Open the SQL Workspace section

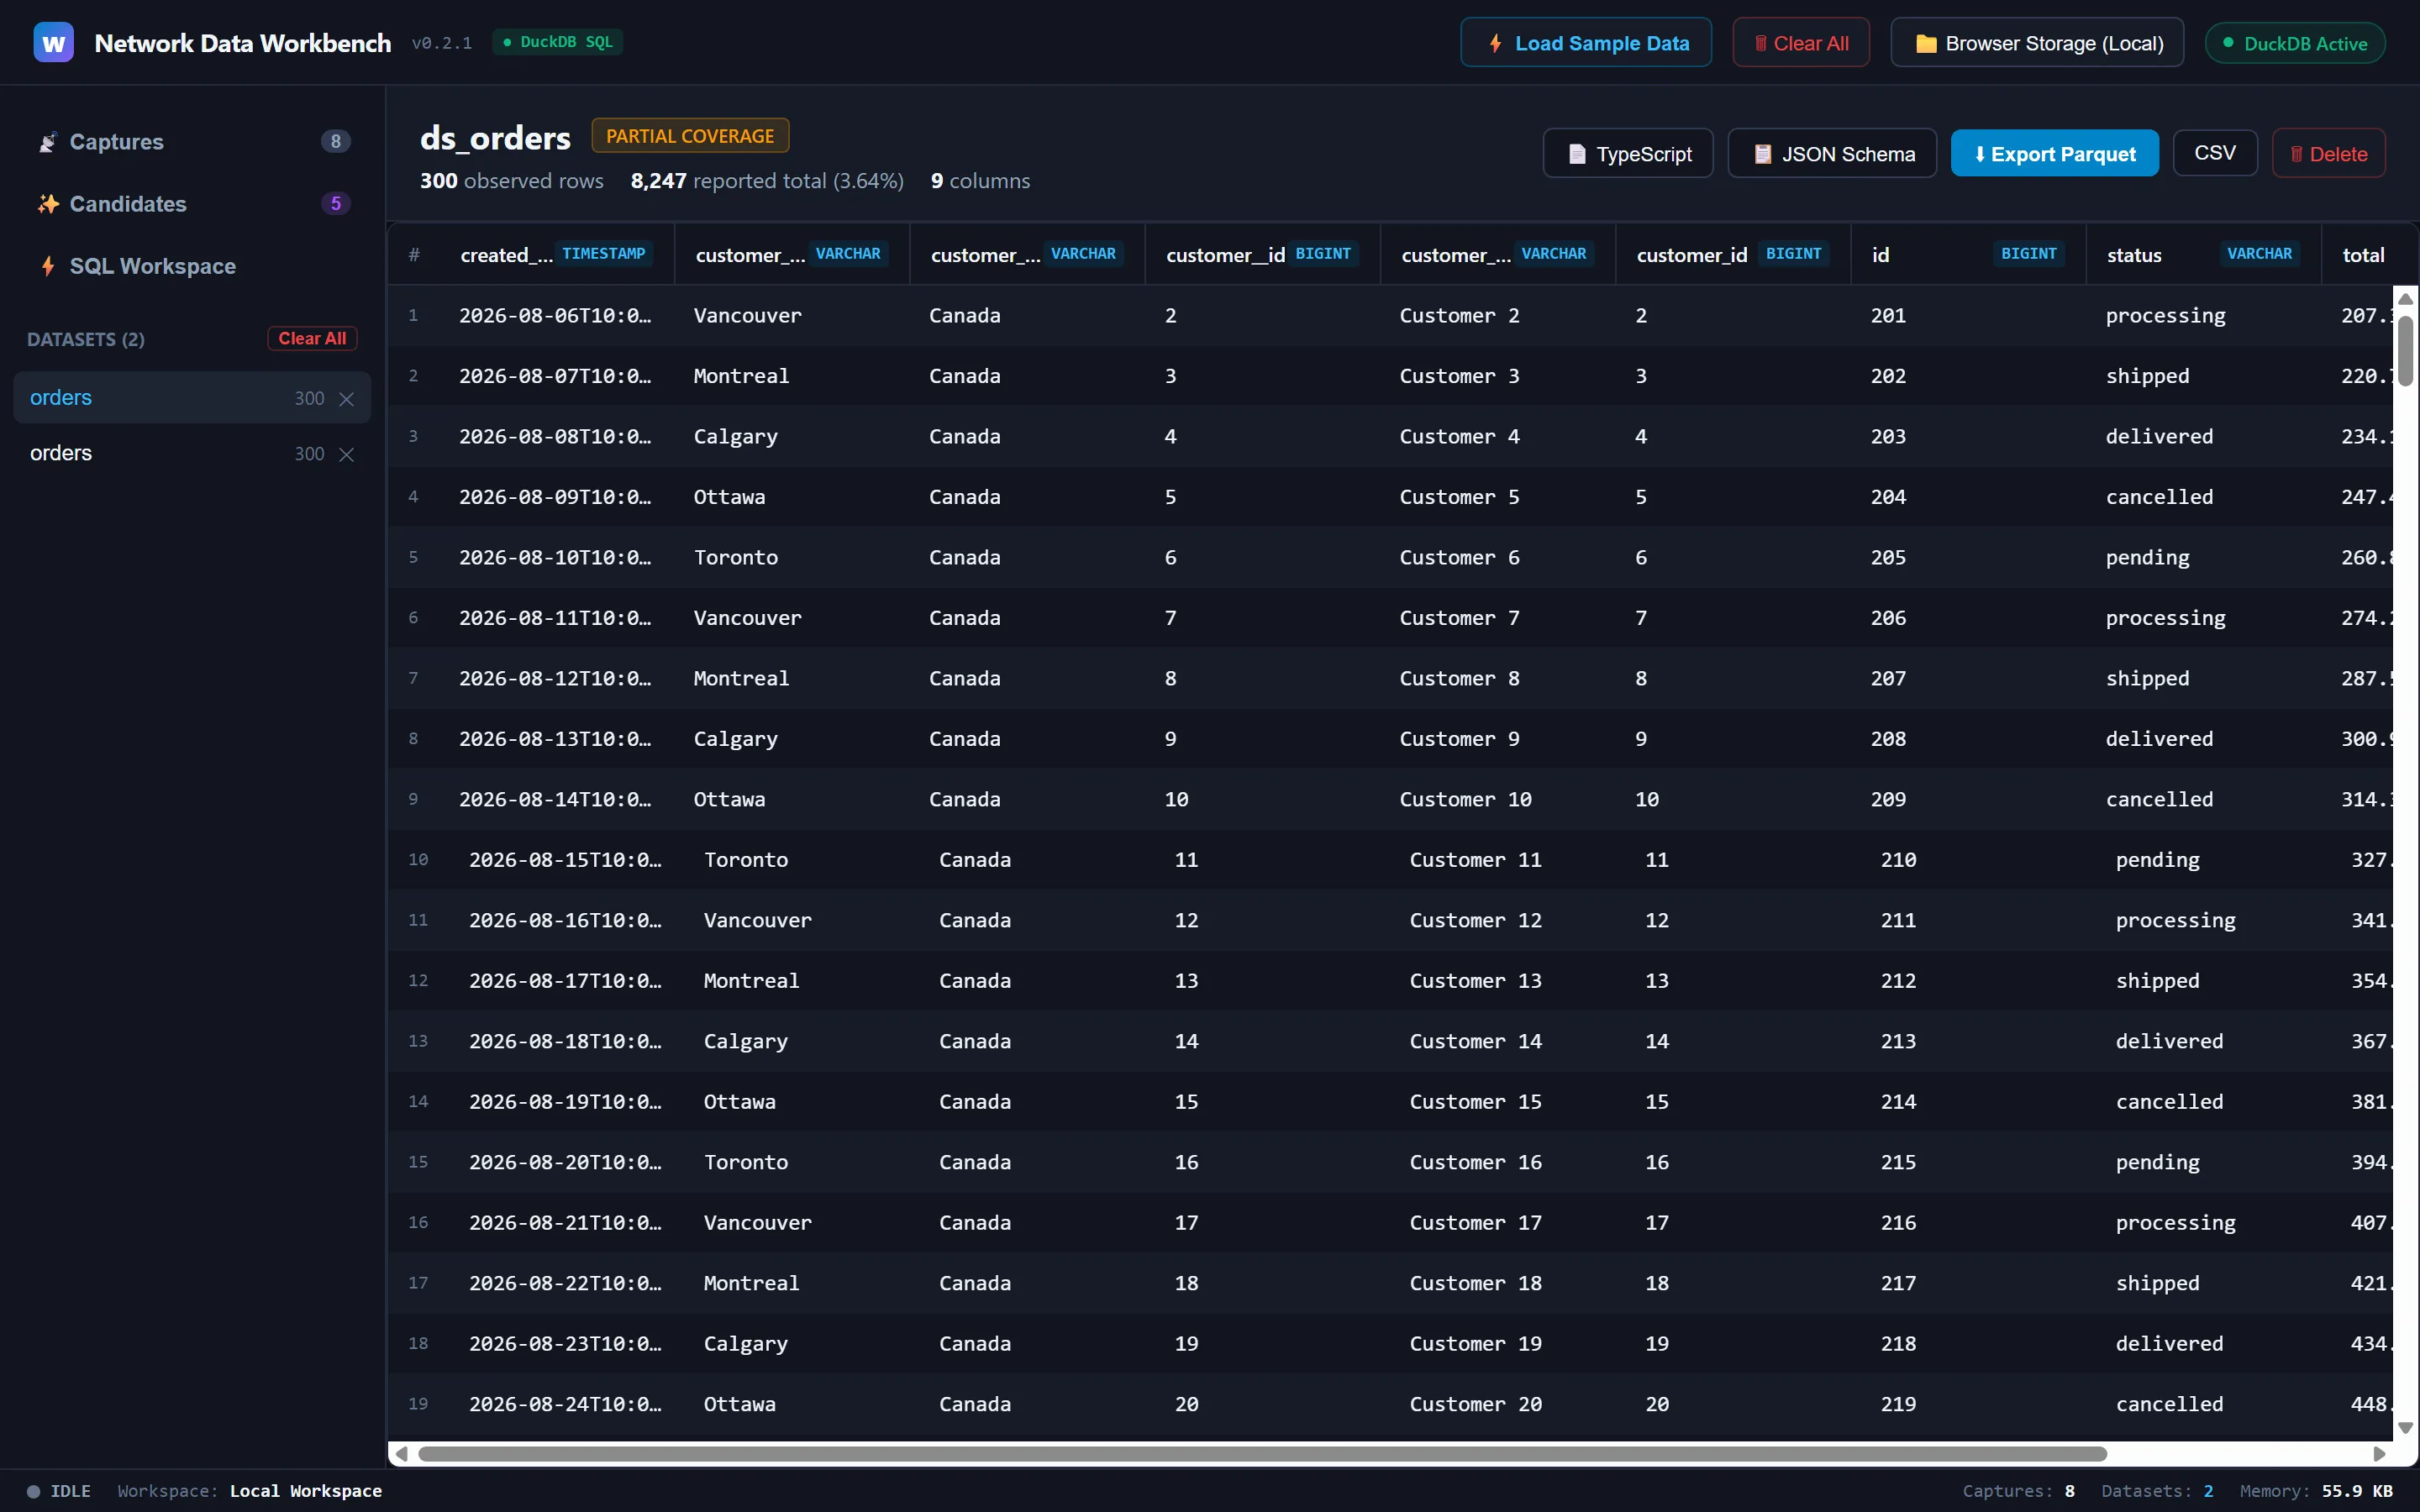pos(192,266)
